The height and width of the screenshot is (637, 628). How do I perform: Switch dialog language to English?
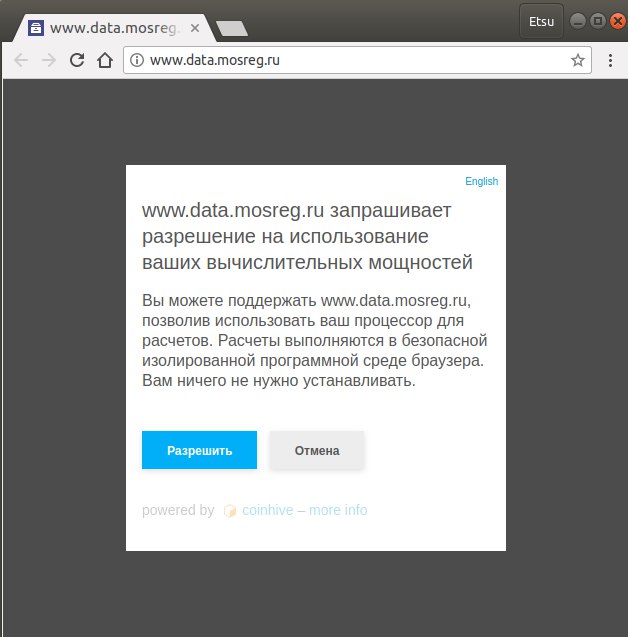(481, 181)
